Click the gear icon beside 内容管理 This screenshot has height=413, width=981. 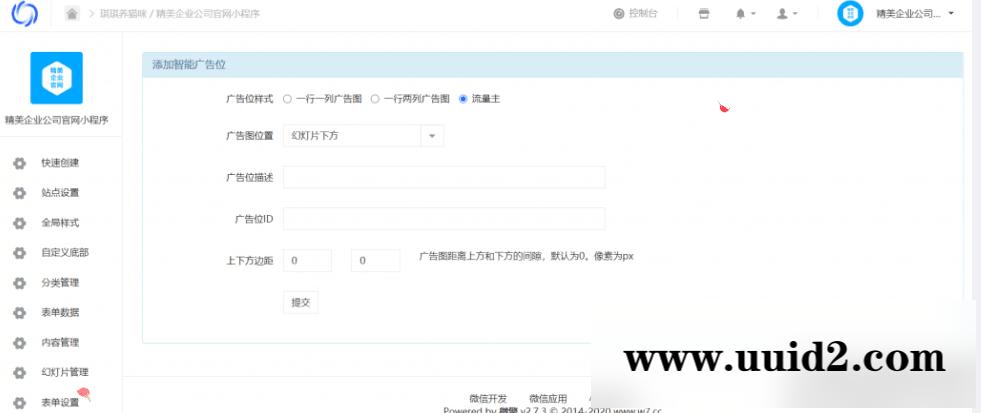18,343
